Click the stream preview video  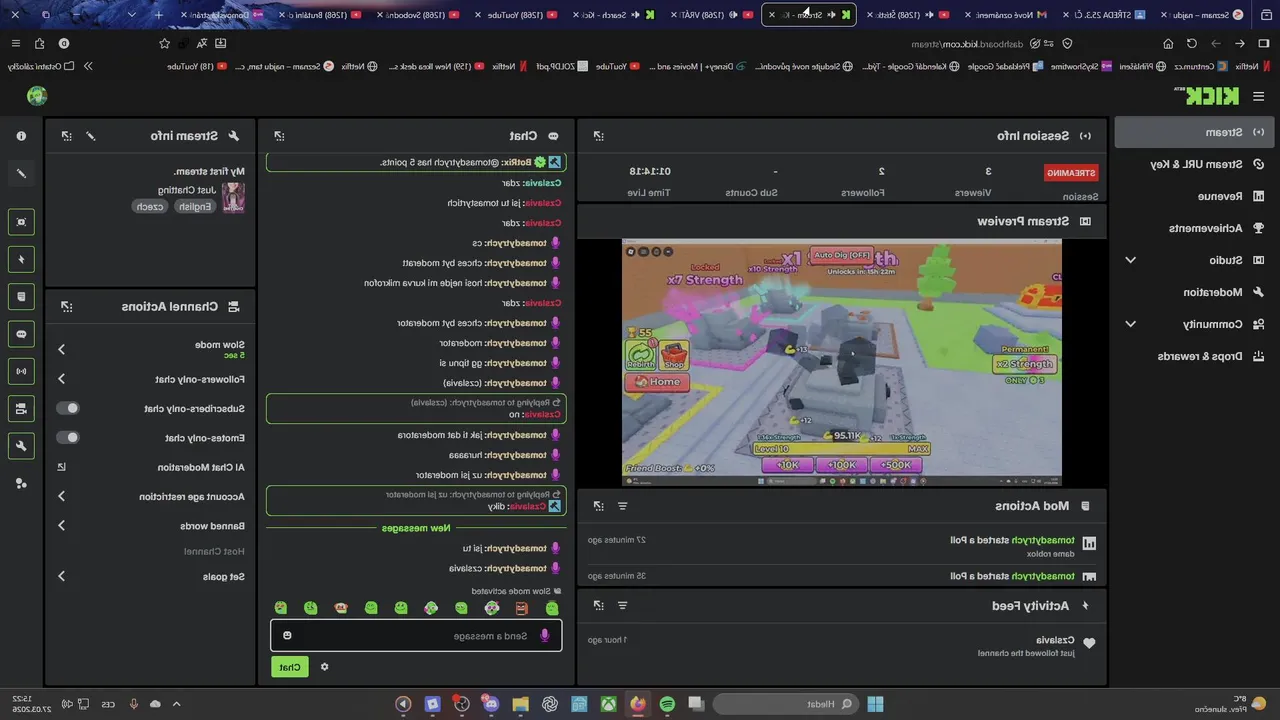click(841, 361)
